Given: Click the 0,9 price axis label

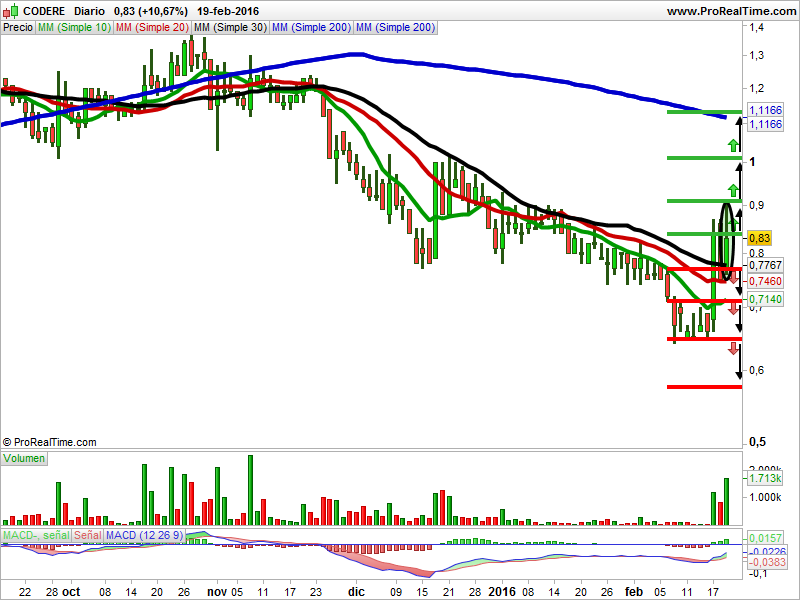Looking at the screenshot, I should click(757, 205).
